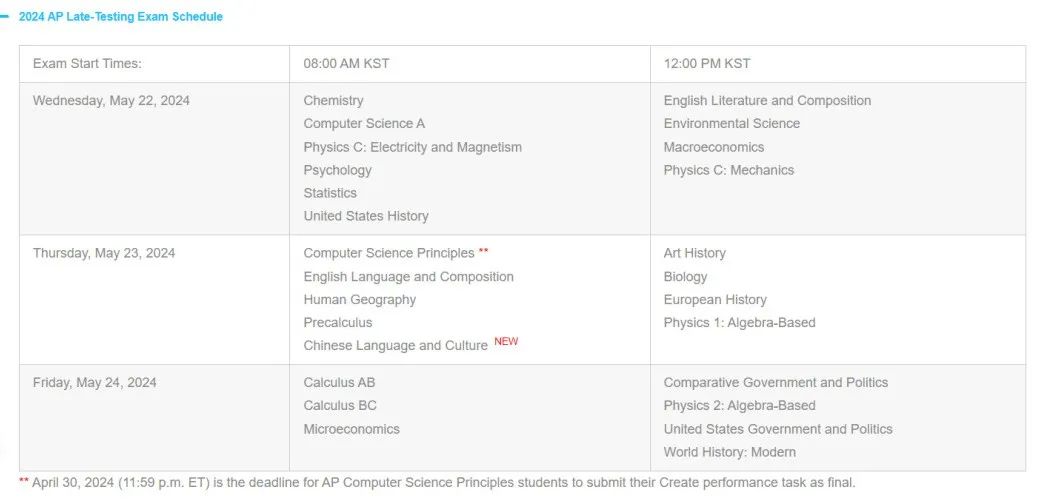The width and height of the screenshot is (1050, 504).
Task: Click the red asterisks next to Computer Science Principles
Action: point(483,252)
